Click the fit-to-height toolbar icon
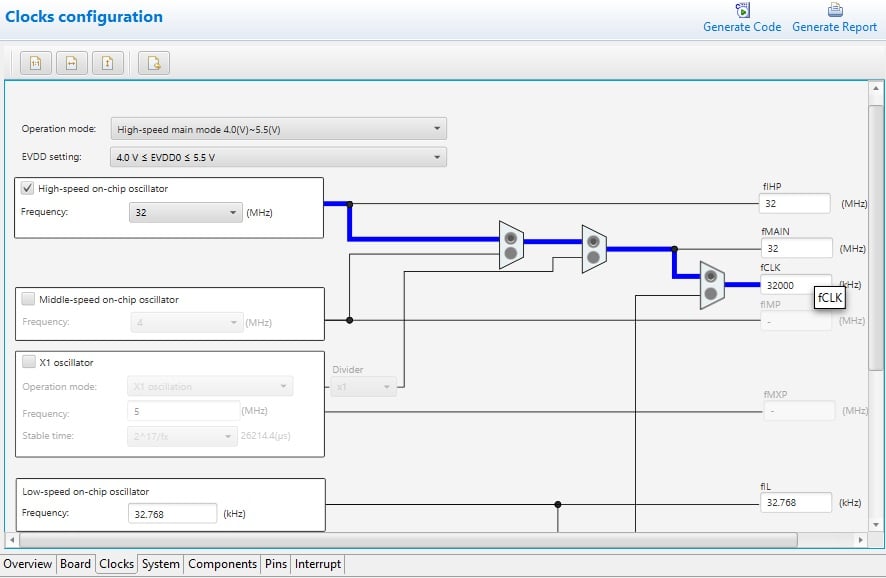This screenshot has width=886, height=578. tap(106, 62)
